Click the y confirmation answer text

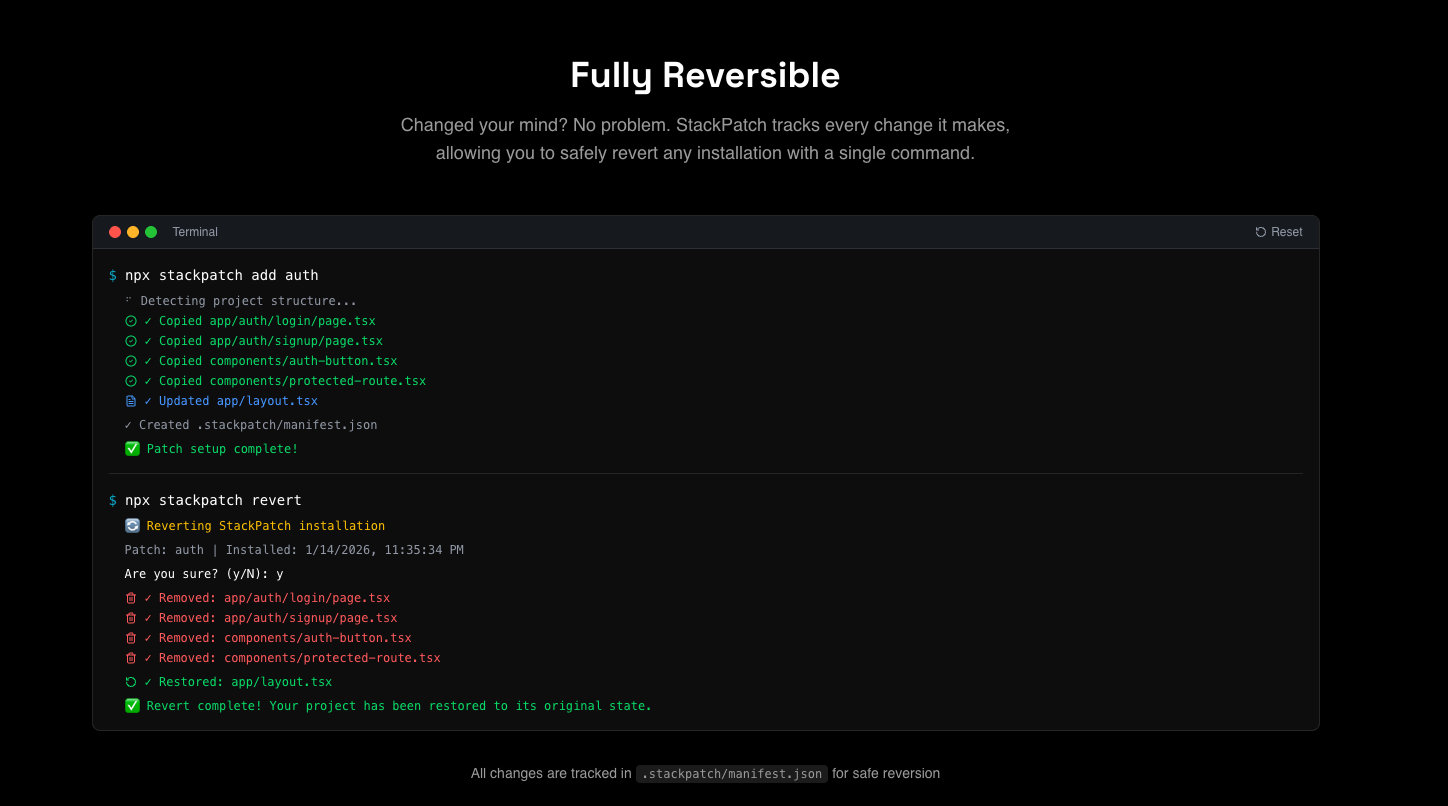(278, 574)
